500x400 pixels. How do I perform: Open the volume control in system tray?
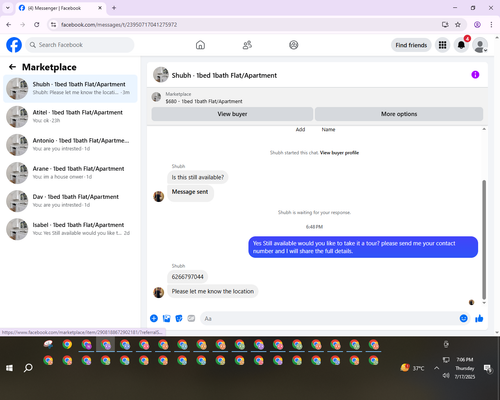(x=446, y=376)
